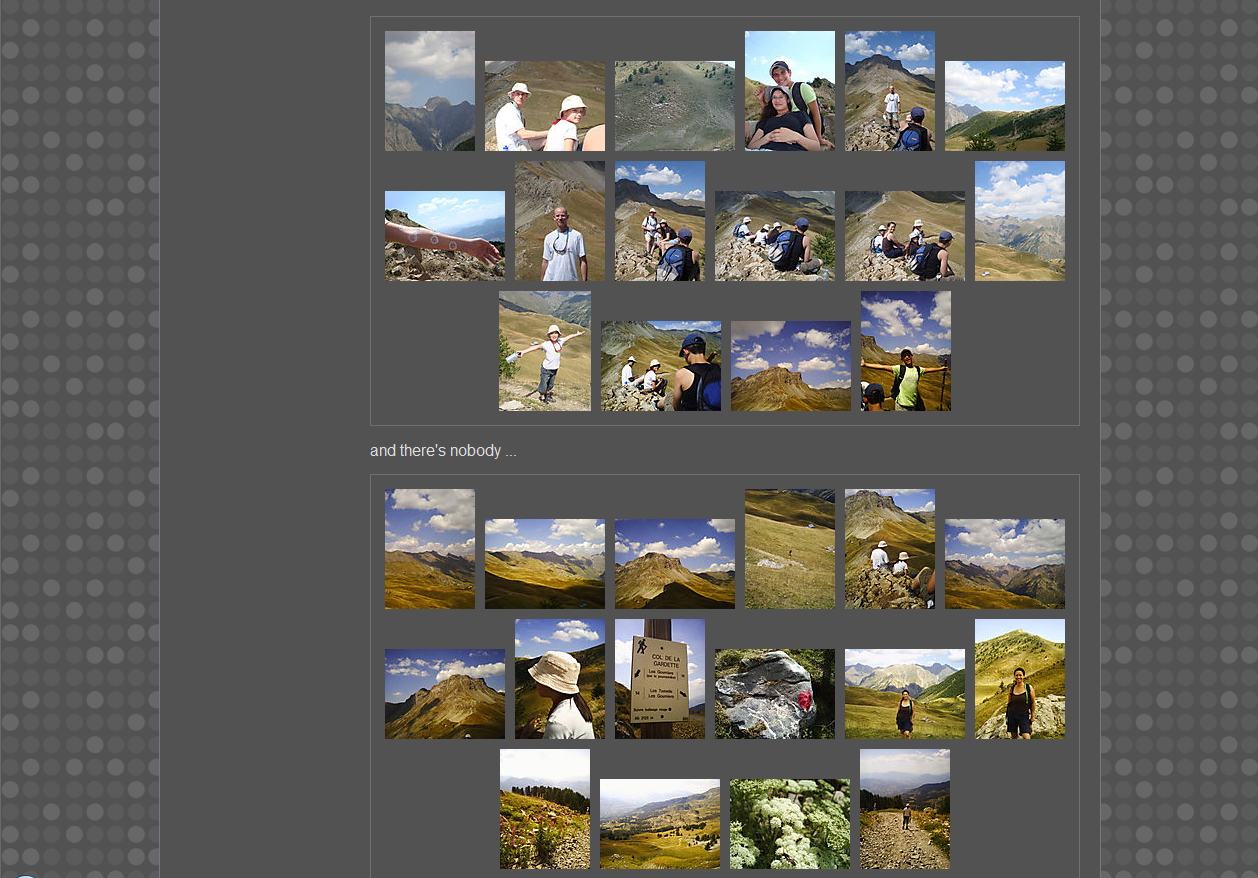Open man standing on ridge below rocky peak
This screenshot has width=1258, height=878.
889,91
